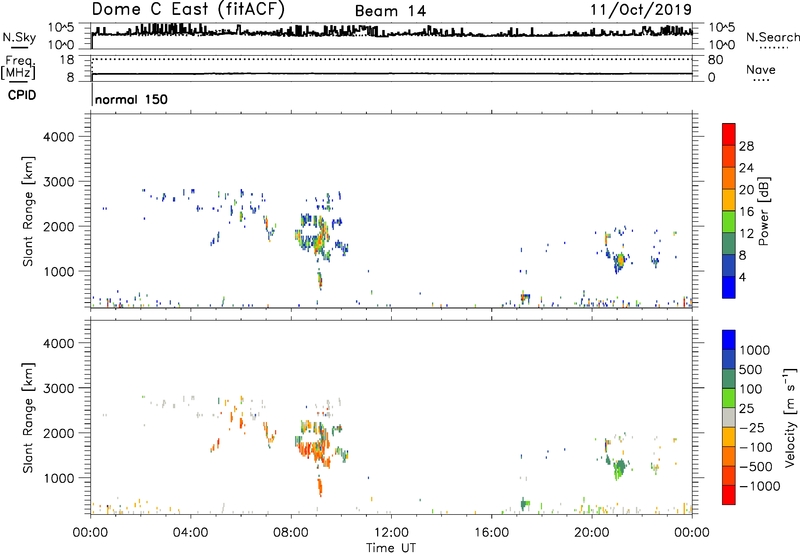The width and height of the screenshot is (800, 554).
Task: Click the "10^0" tick beside N.Search
Action: [x=722, y=45]
